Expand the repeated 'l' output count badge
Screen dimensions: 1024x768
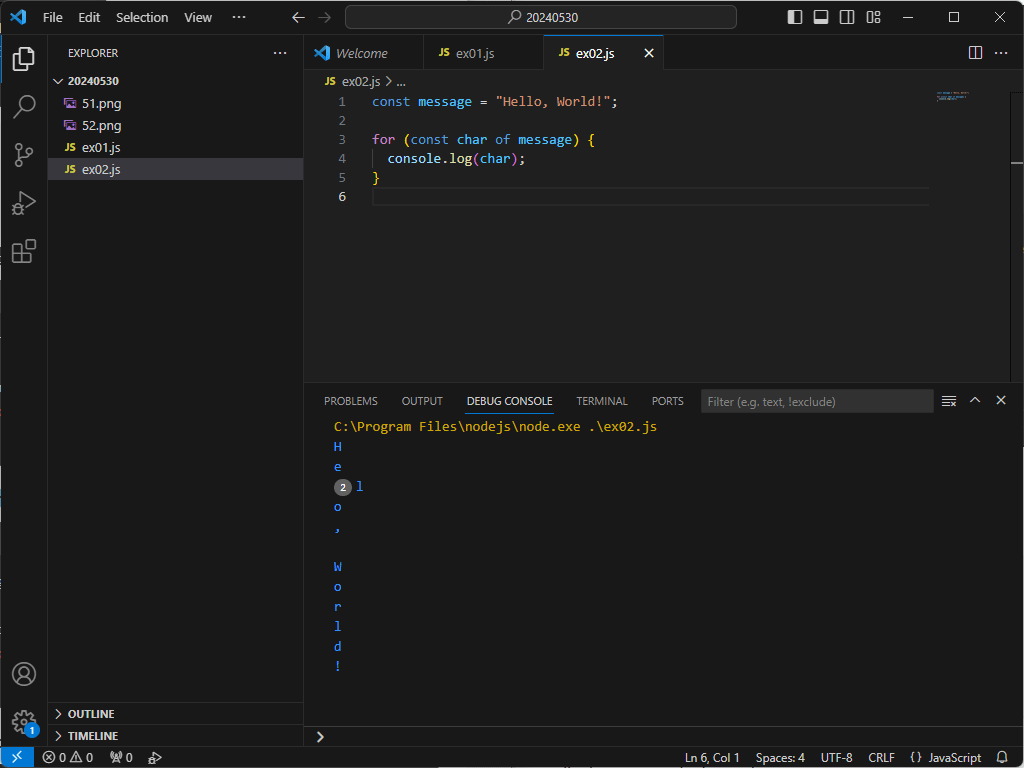[x=343, y=487]
